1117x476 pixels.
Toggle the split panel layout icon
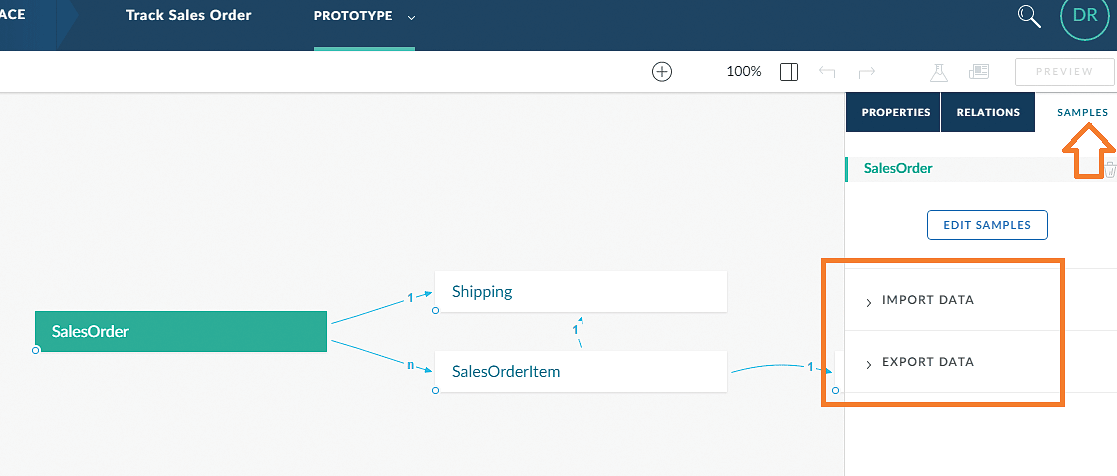click(x=789, y=72)
